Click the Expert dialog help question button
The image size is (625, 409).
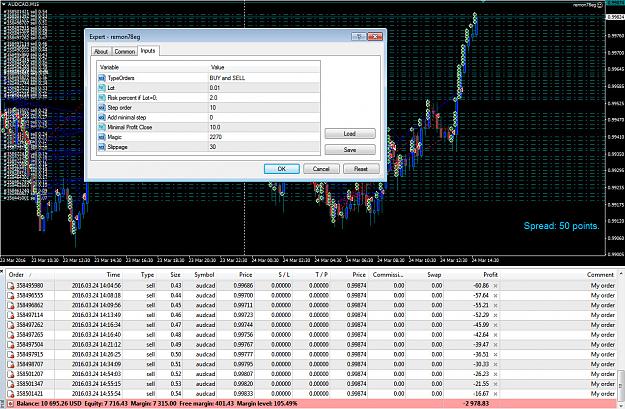pos(359,37)
